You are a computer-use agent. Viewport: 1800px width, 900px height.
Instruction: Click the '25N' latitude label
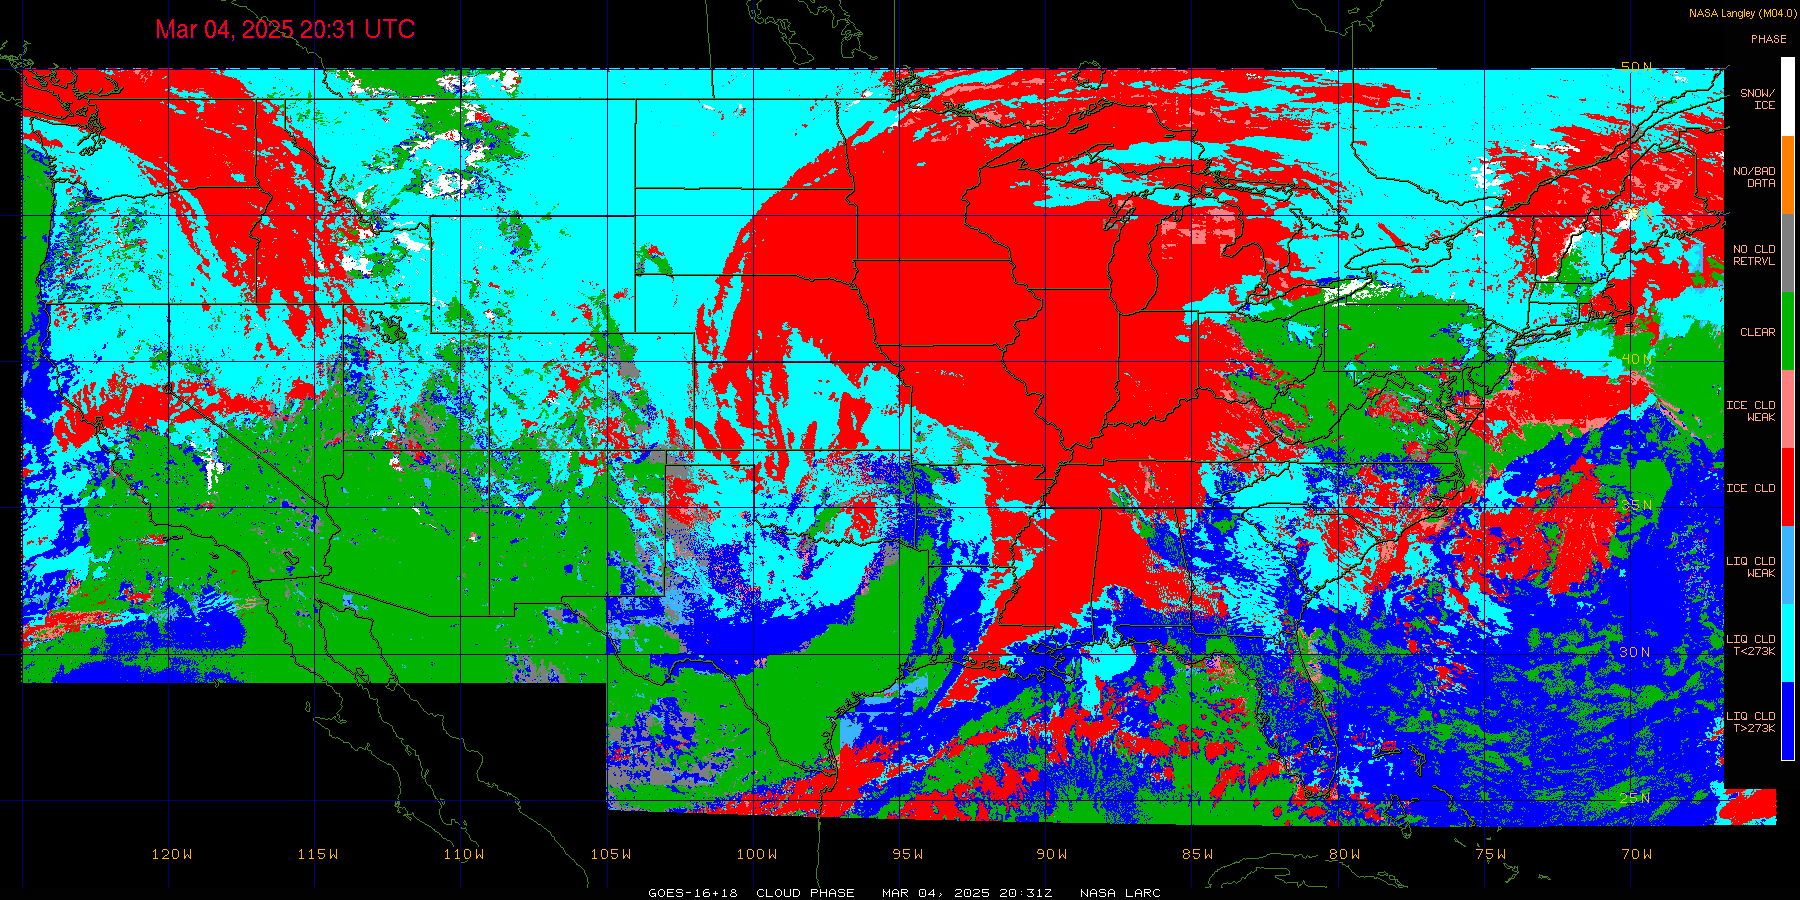point(1637,798)
